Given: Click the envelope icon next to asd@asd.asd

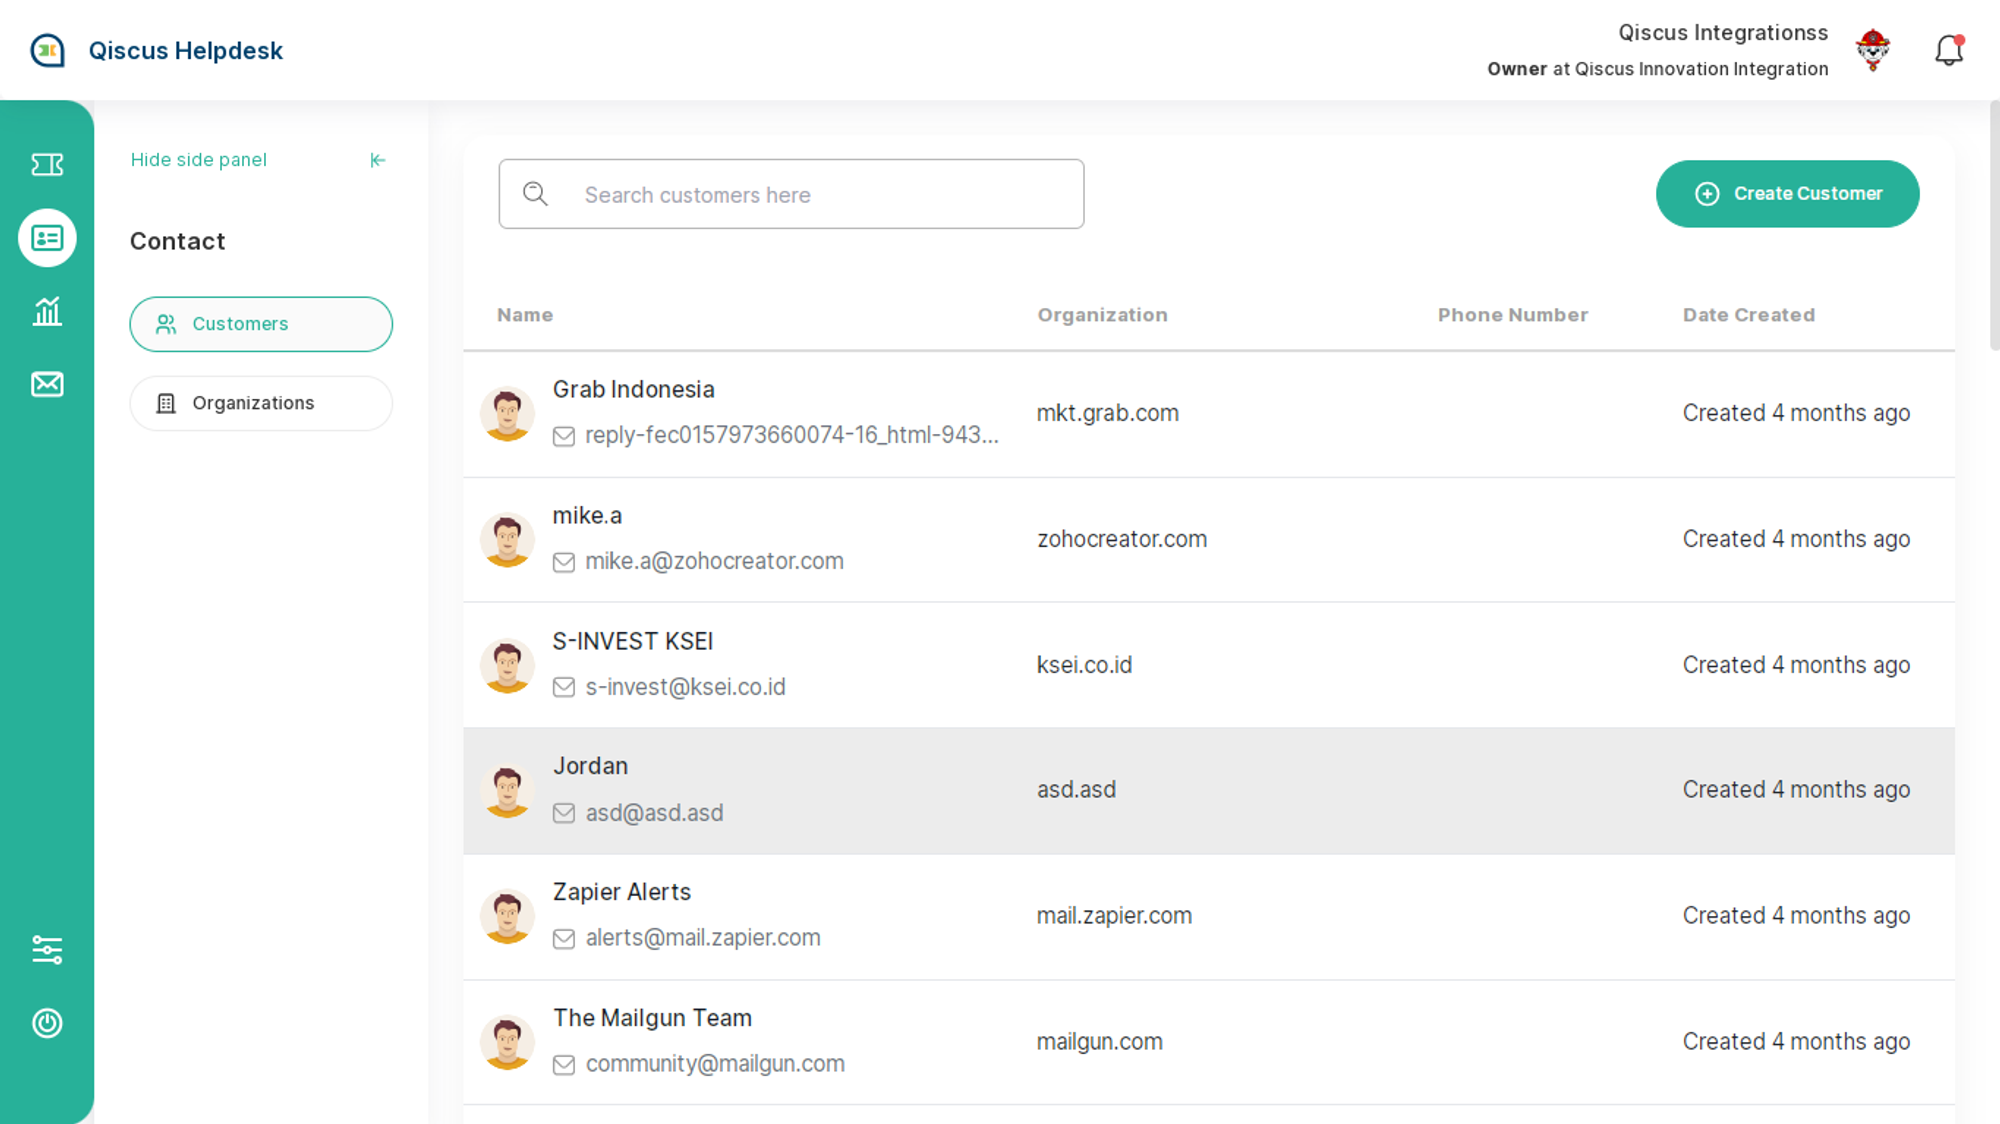Looking at the screenshot, I should coord(564,814).
